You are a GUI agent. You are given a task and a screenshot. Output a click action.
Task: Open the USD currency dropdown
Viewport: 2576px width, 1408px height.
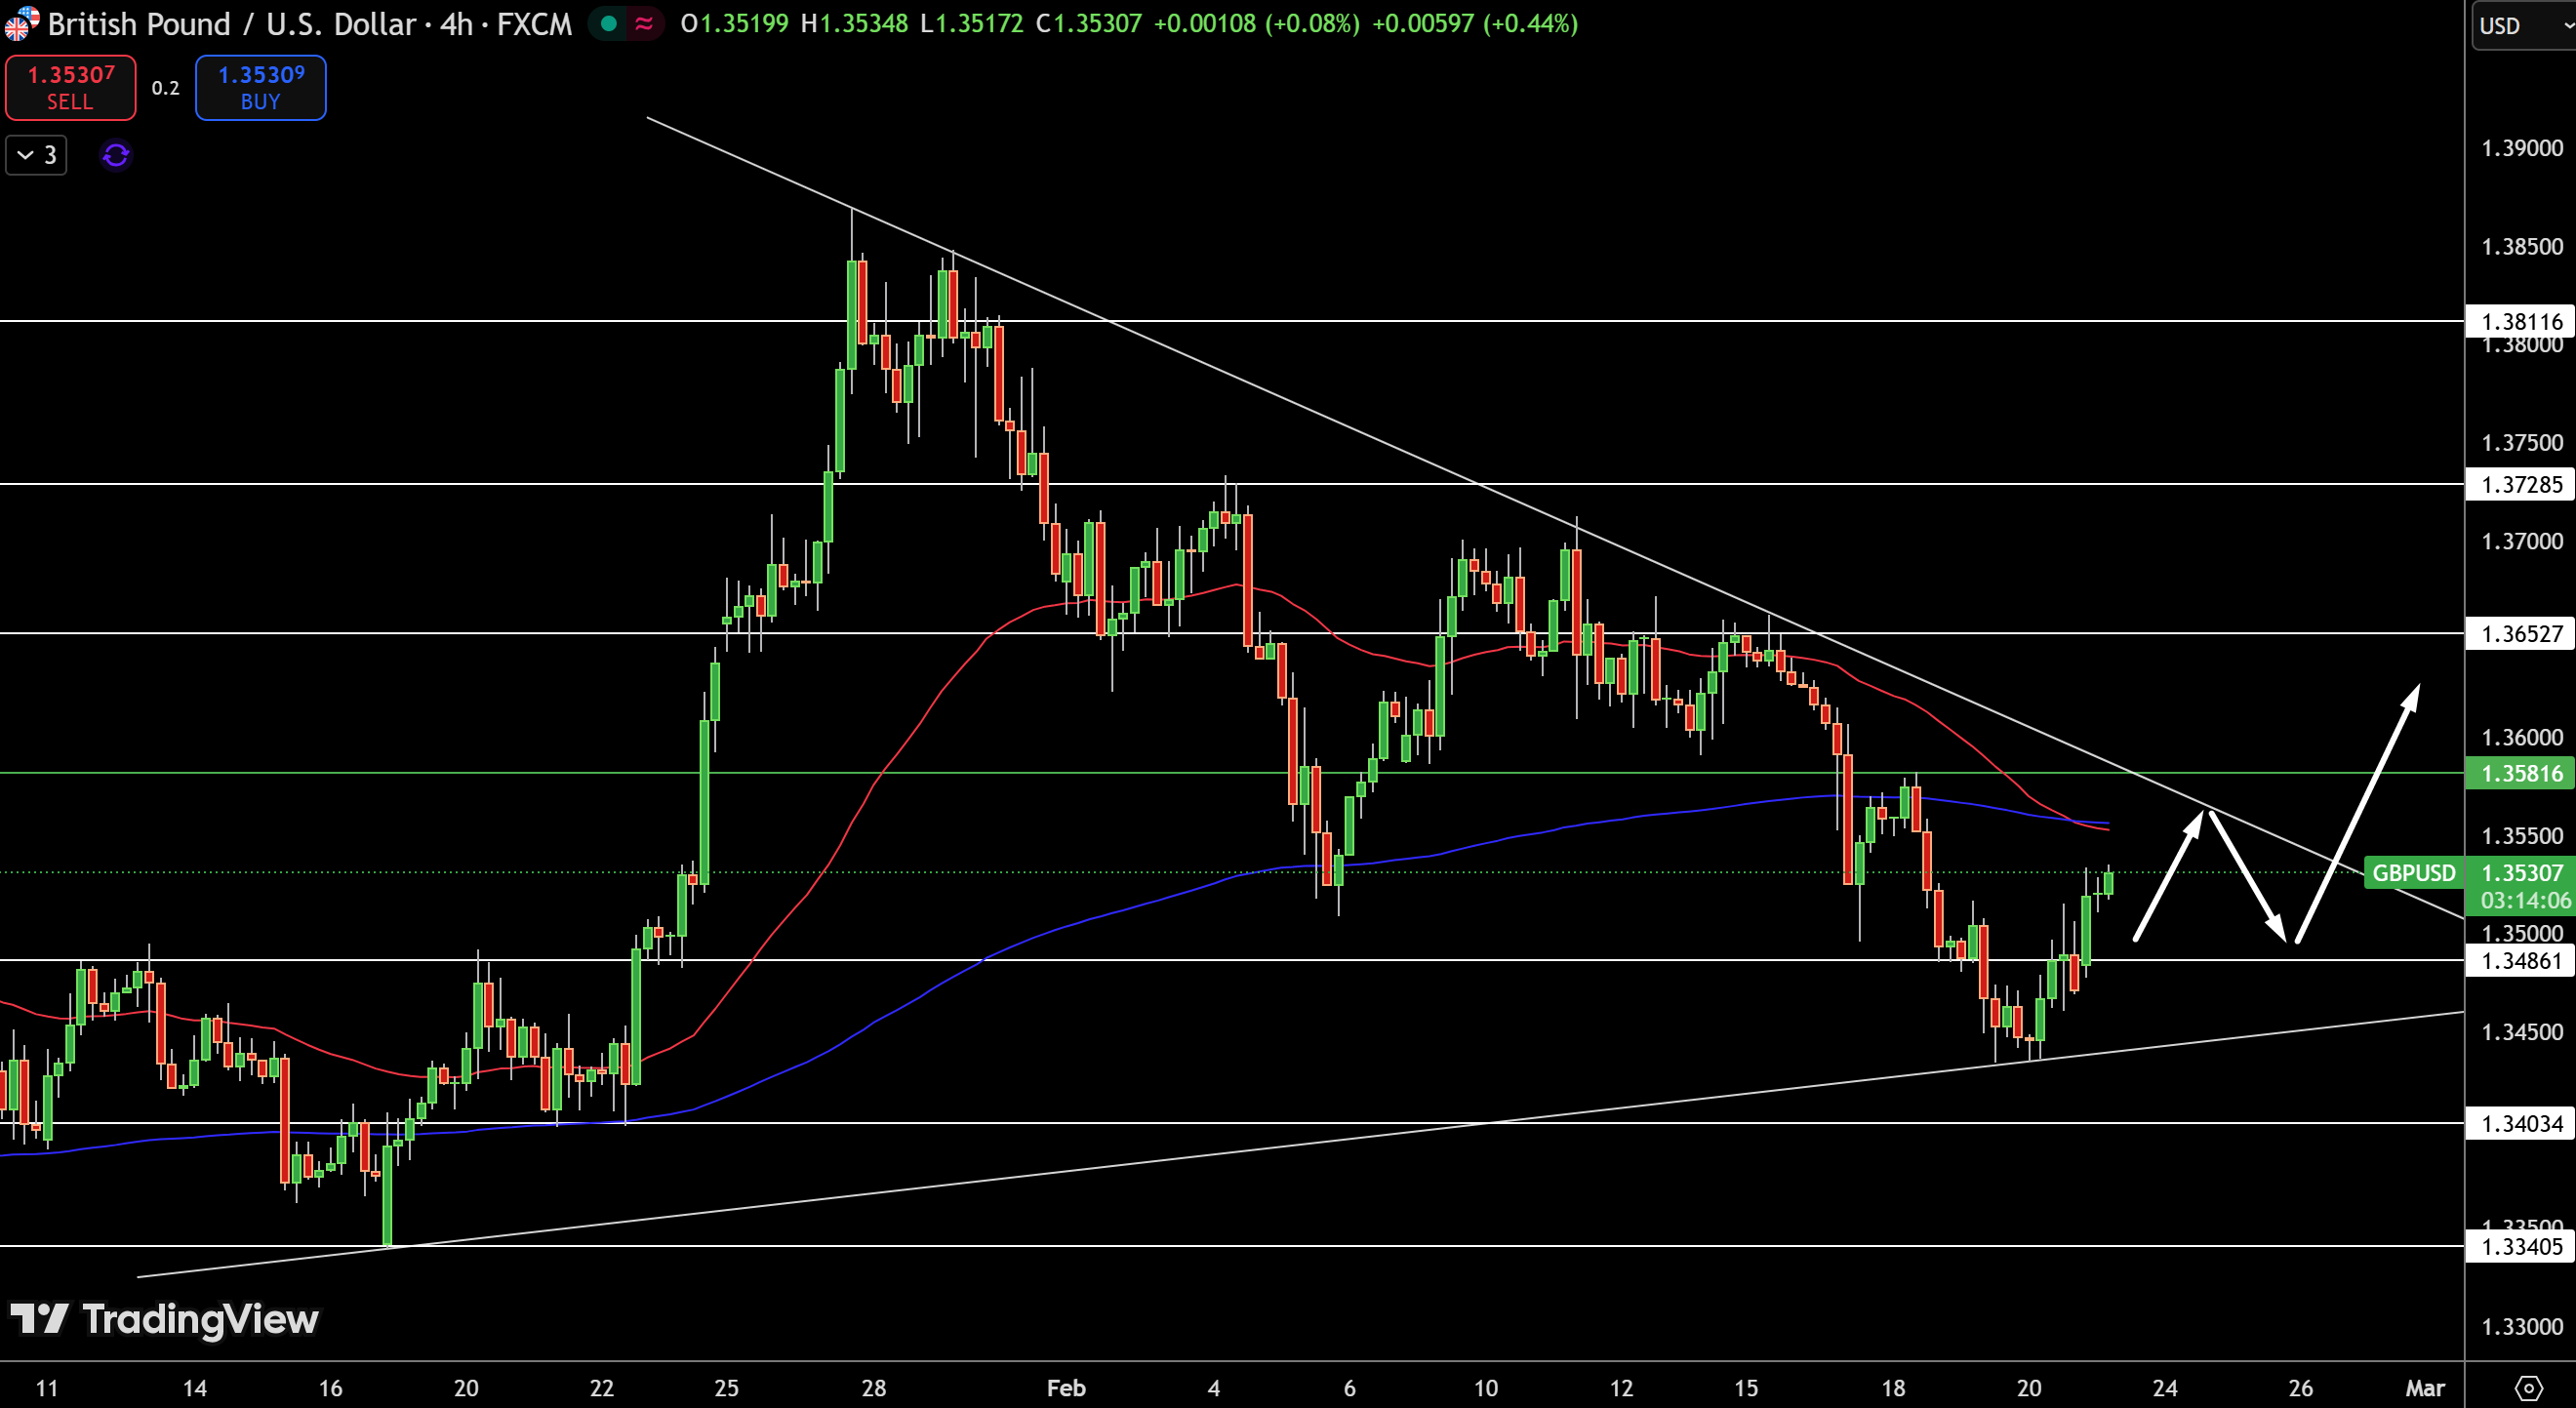(x=2523, y=25)
